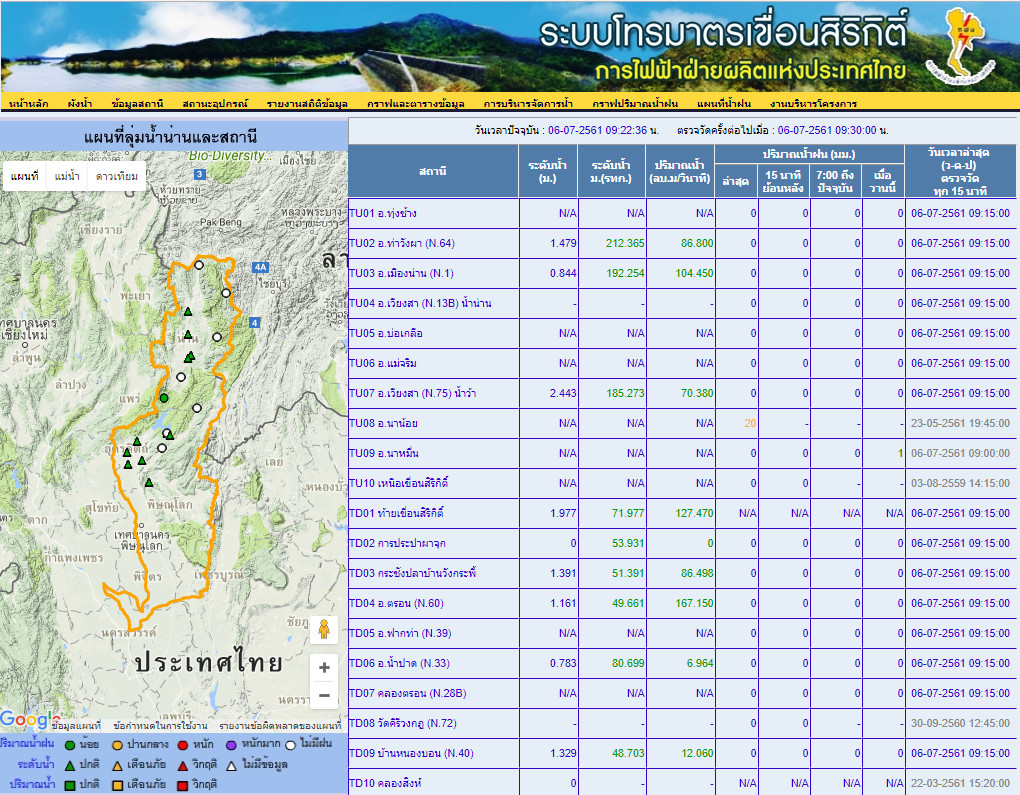Click the orange rainfall value '20'
Image resolution: width=1020 pixels, height=795 pixels.
[750, 423]
